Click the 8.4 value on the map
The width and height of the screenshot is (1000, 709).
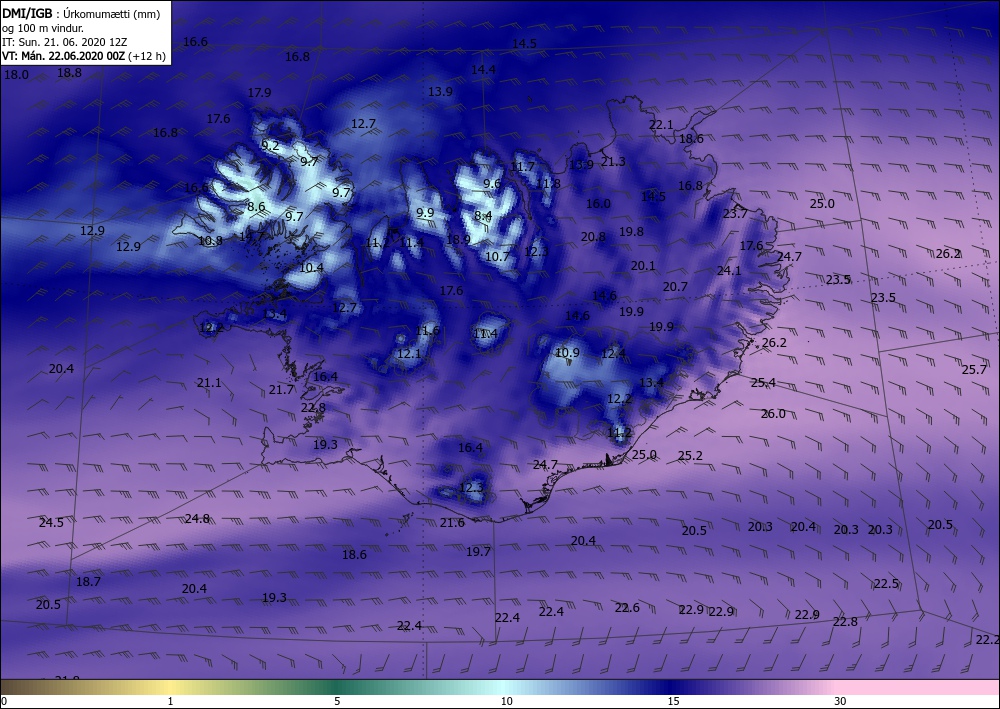click(x=483, y=216)
